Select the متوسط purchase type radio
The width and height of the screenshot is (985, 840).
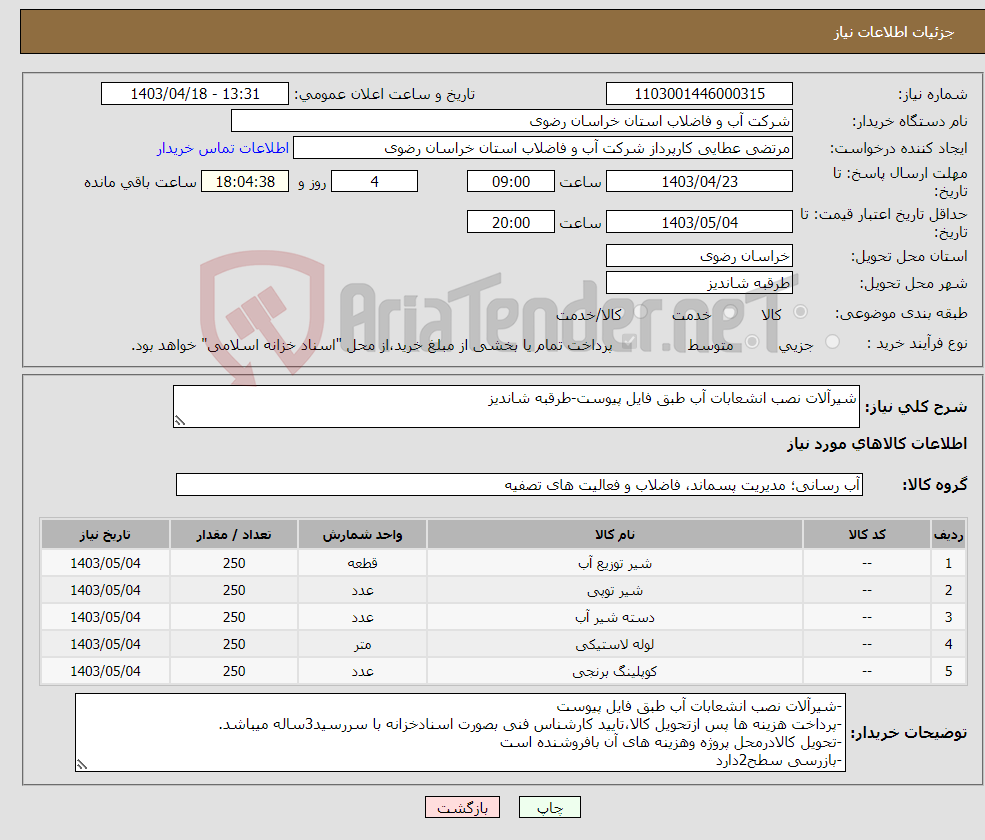[752, 342]
